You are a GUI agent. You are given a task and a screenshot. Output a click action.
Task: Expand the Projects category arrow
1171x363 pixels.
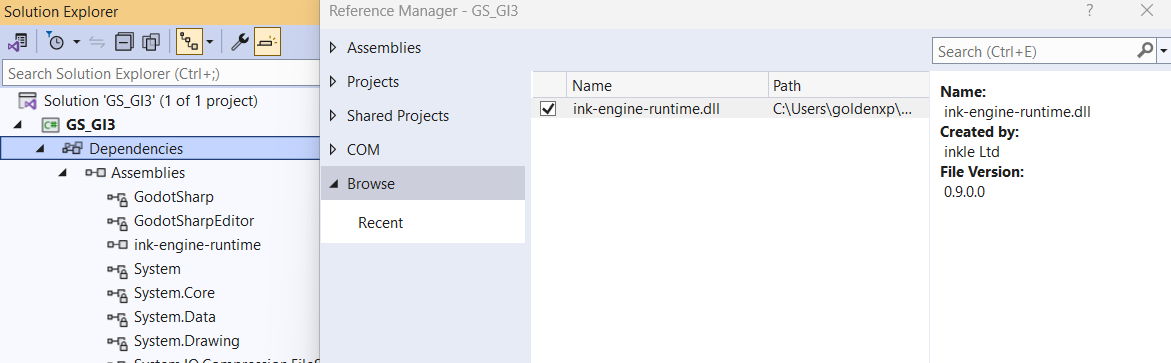coord(333,81)
